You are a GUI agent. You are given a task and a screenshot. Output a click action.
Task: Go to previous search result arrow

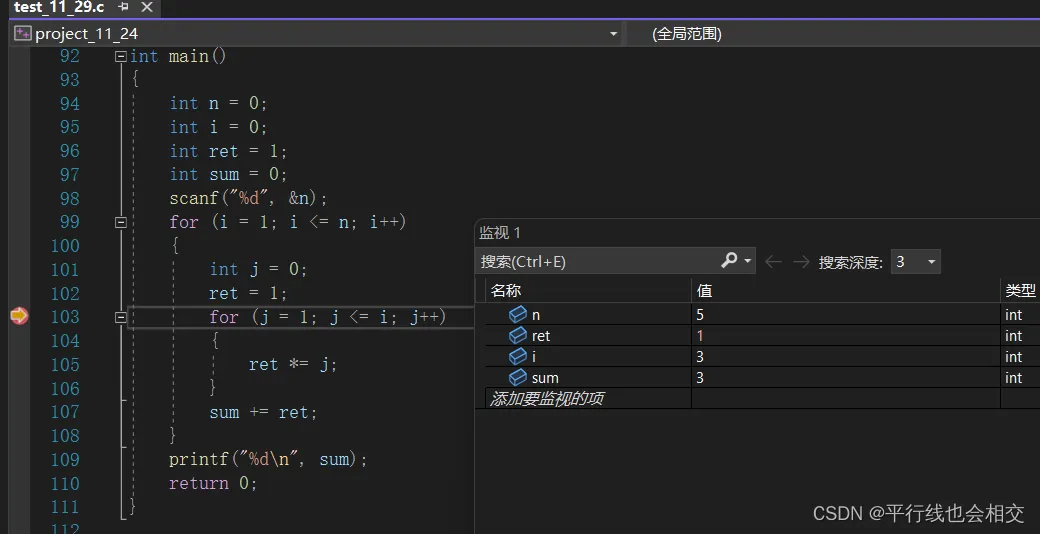[773, 261]
